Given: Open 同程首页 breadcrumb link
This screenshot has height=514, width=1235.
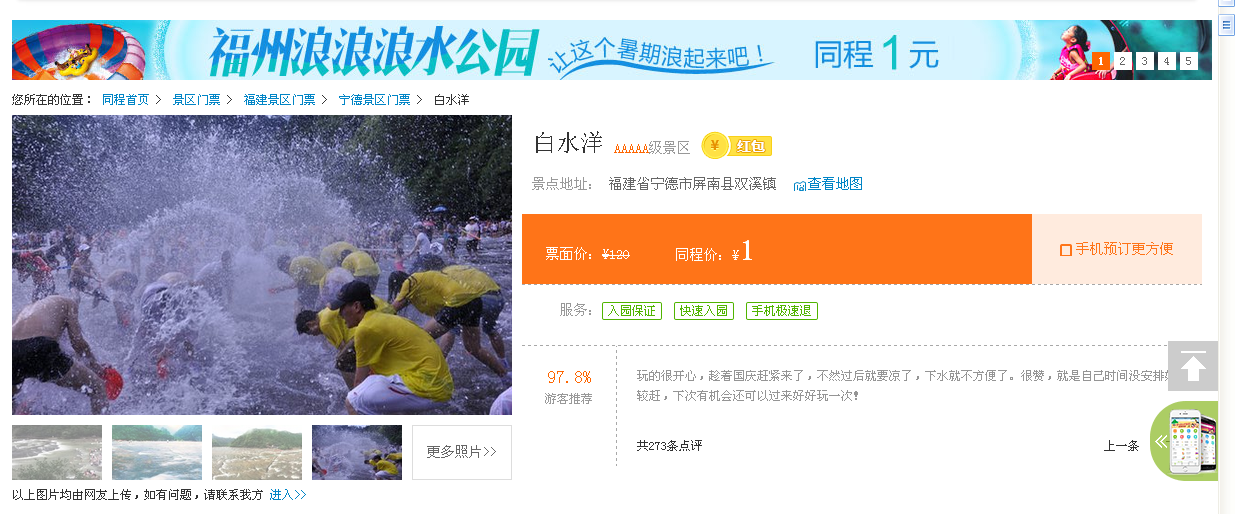Looking at the screenshot, I should tap(126, 100).
